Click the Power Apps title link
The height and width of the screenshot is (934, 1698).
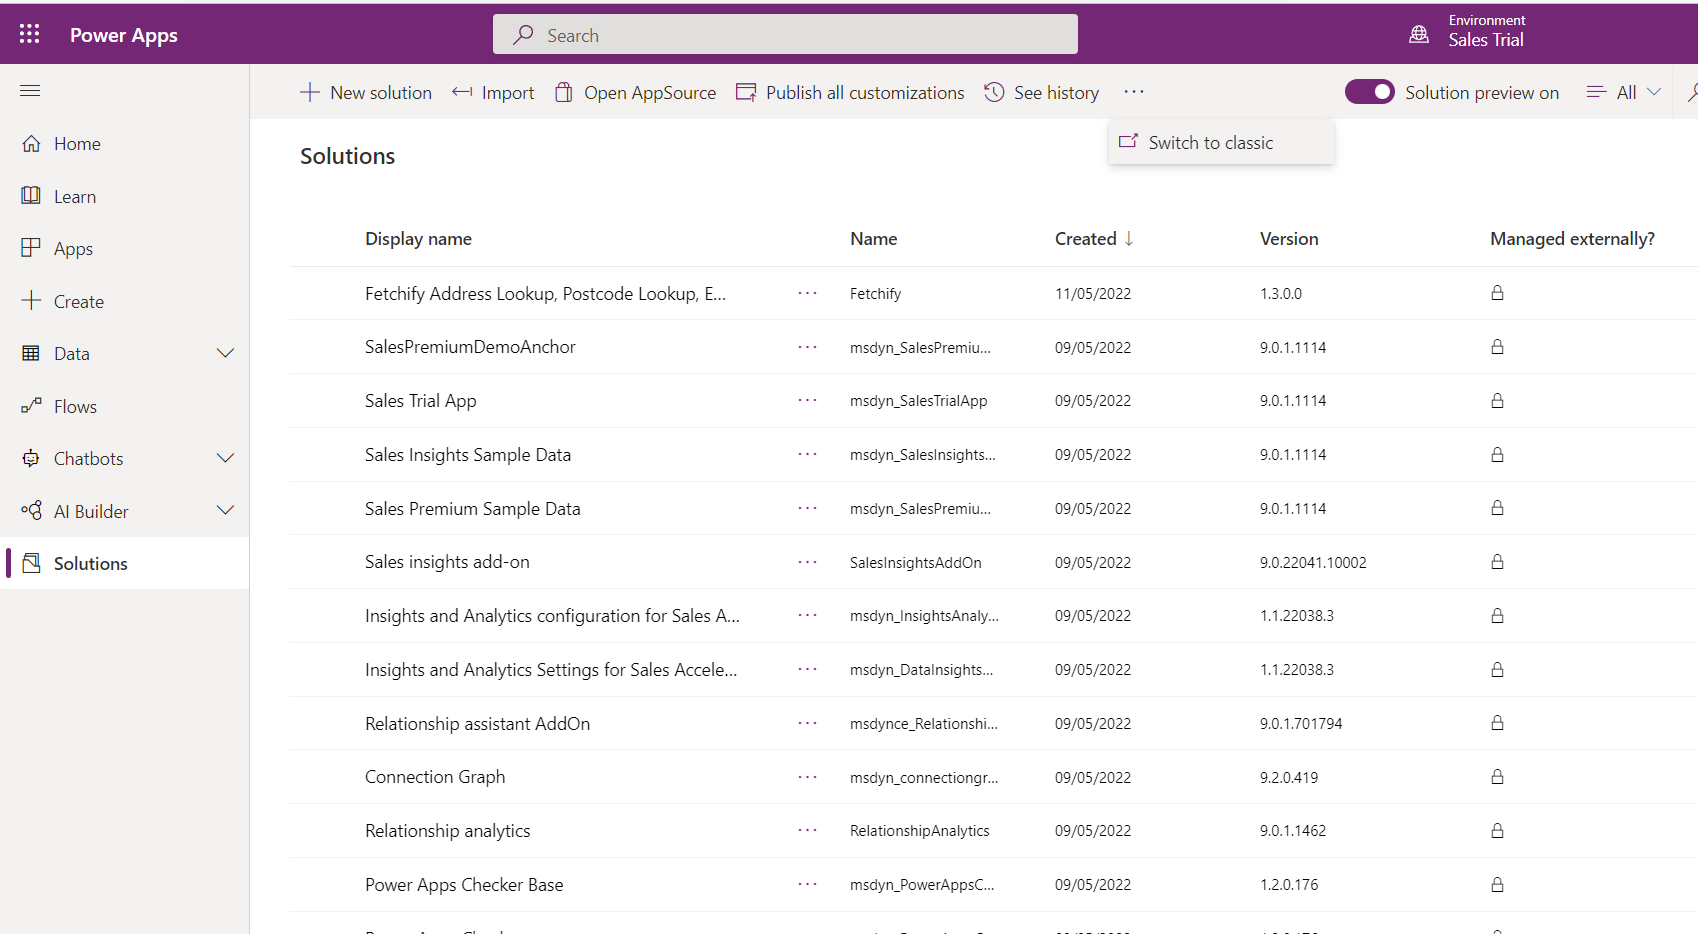pos(124,35)
